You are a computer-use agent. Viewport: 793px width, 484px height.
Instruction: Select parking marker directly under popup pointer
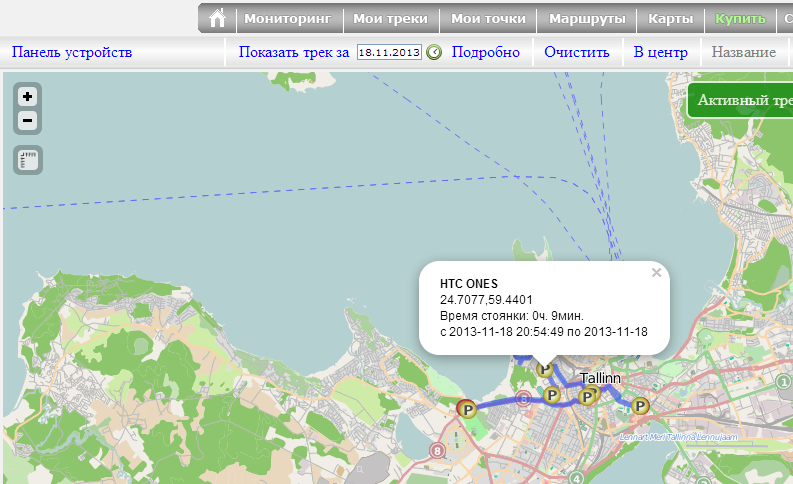[545, 370]
